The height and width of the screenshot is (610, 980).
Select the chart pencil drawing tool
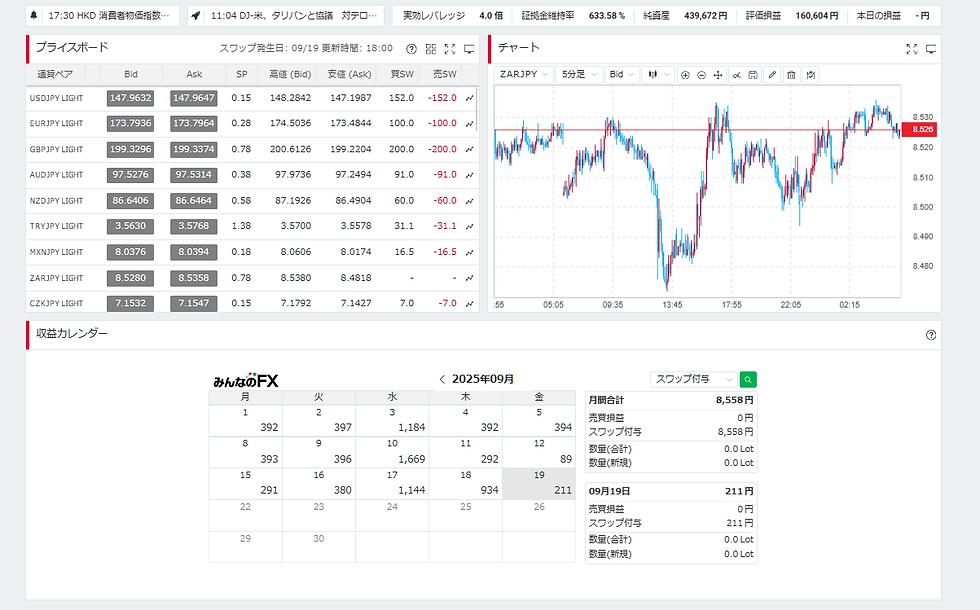772,75
